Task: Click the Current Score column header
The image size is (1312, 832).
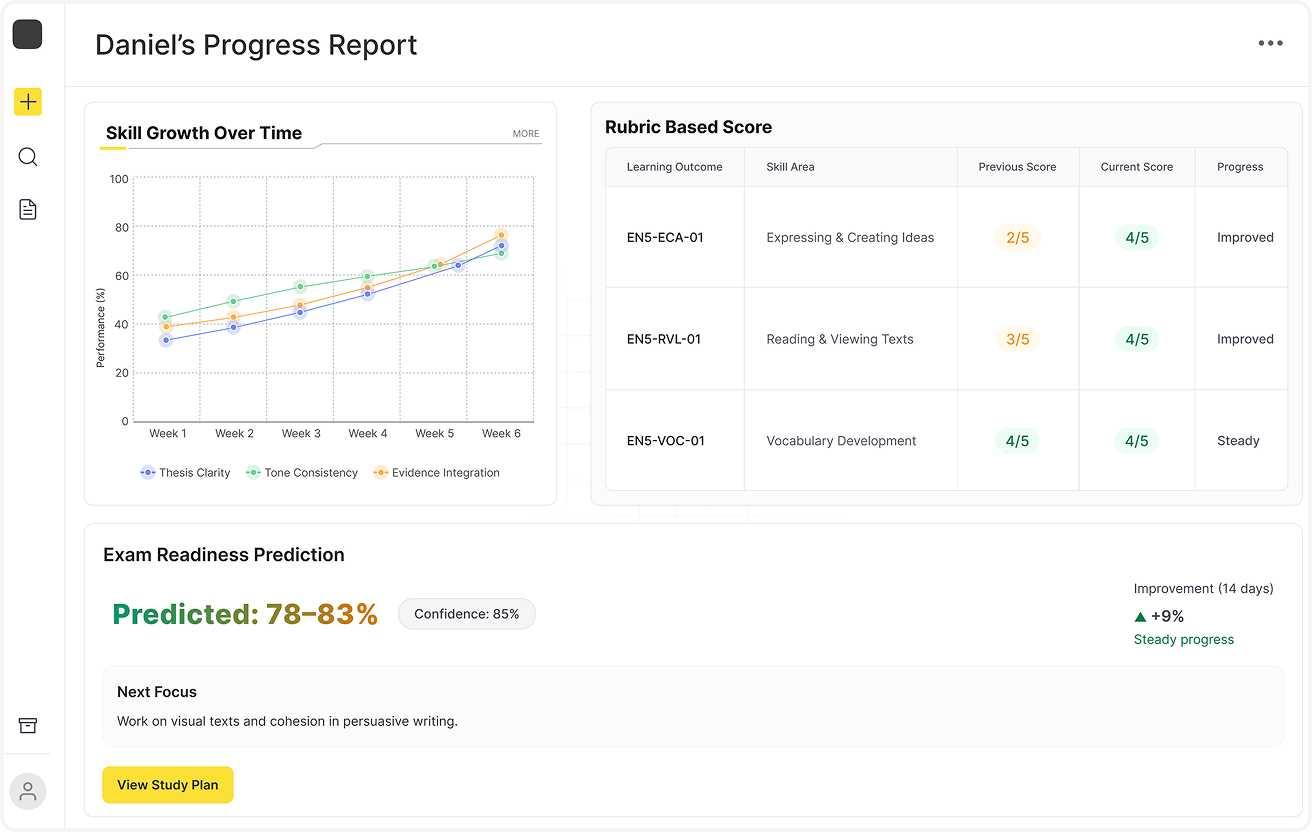Action: [1136, 167]
